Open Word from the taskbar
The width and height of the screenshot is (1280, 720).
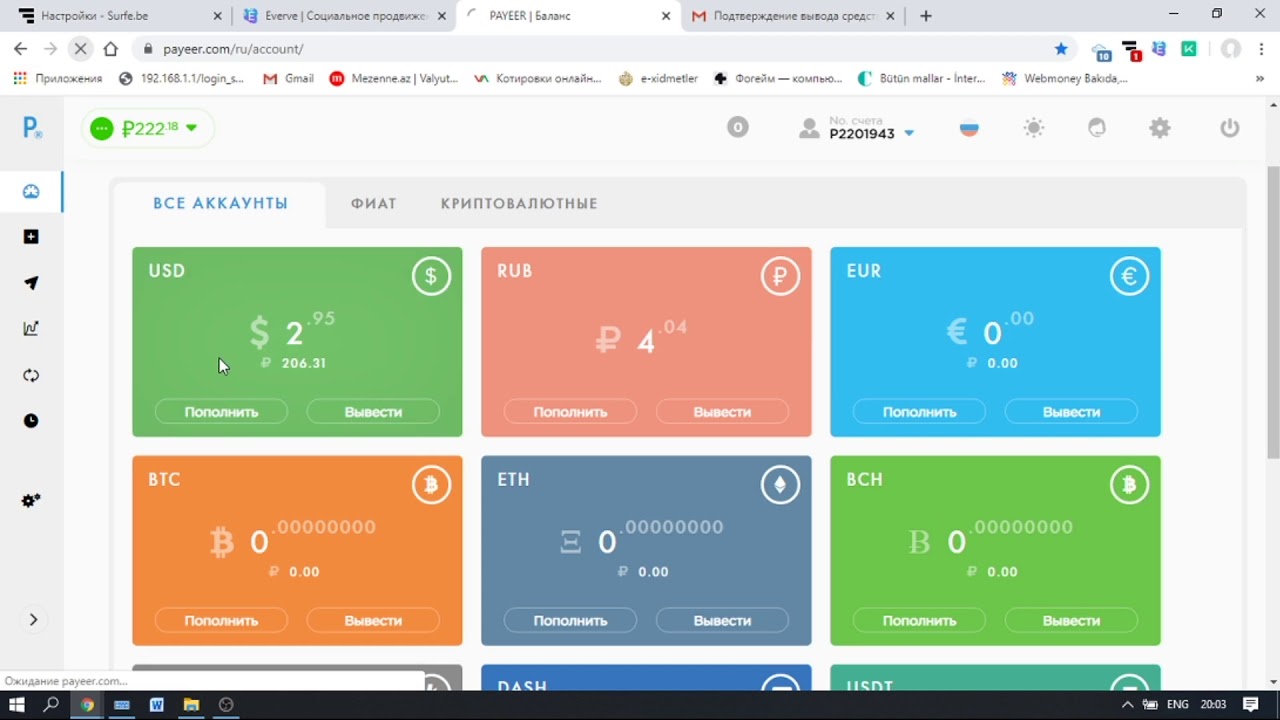coord(157,705)
